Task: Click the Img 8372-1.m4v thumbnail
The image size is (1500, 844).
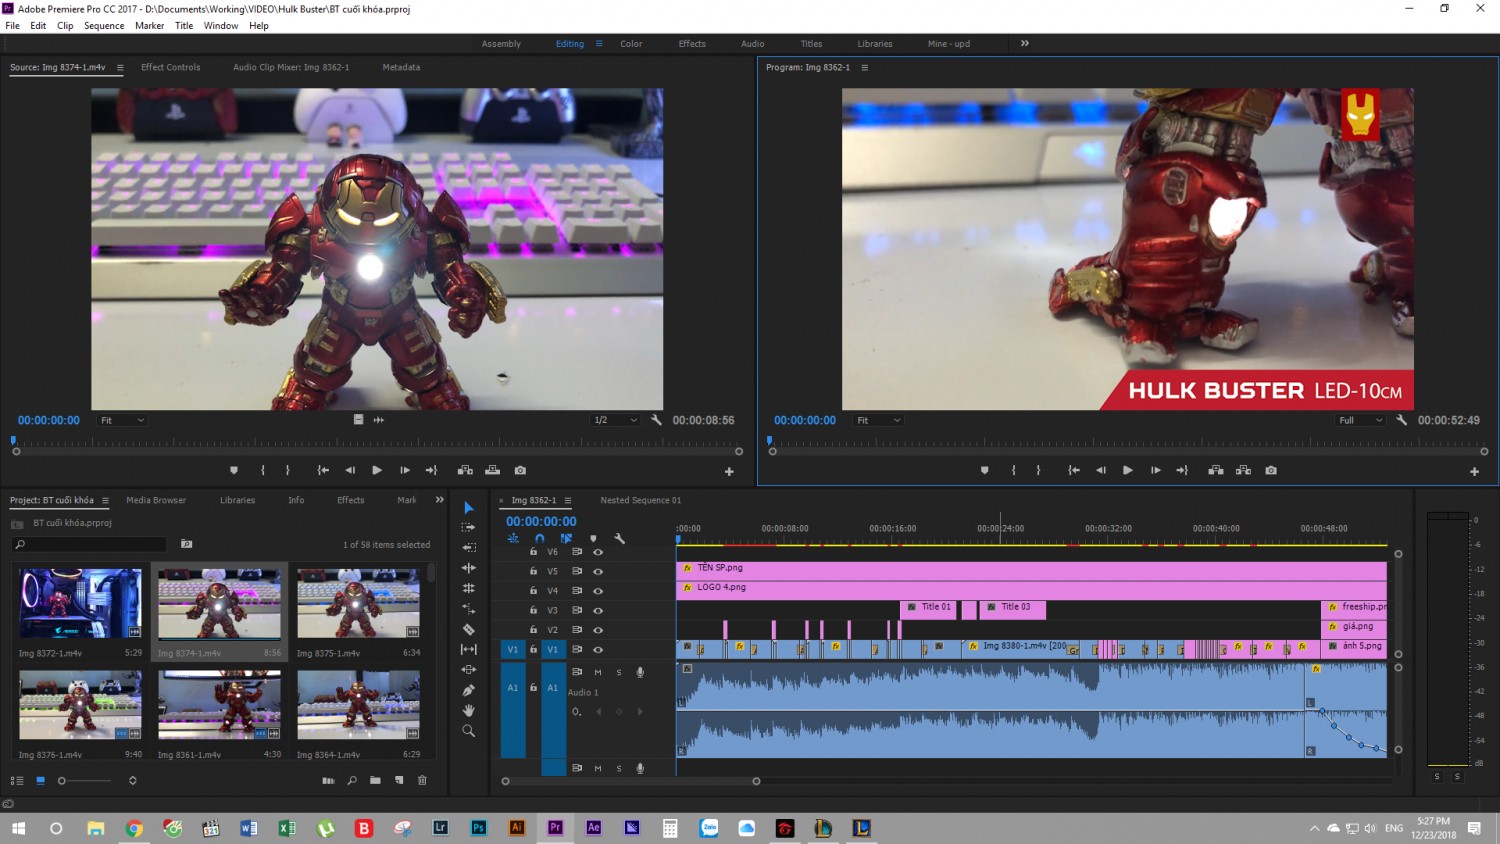Action: click(x=80, y=604)
